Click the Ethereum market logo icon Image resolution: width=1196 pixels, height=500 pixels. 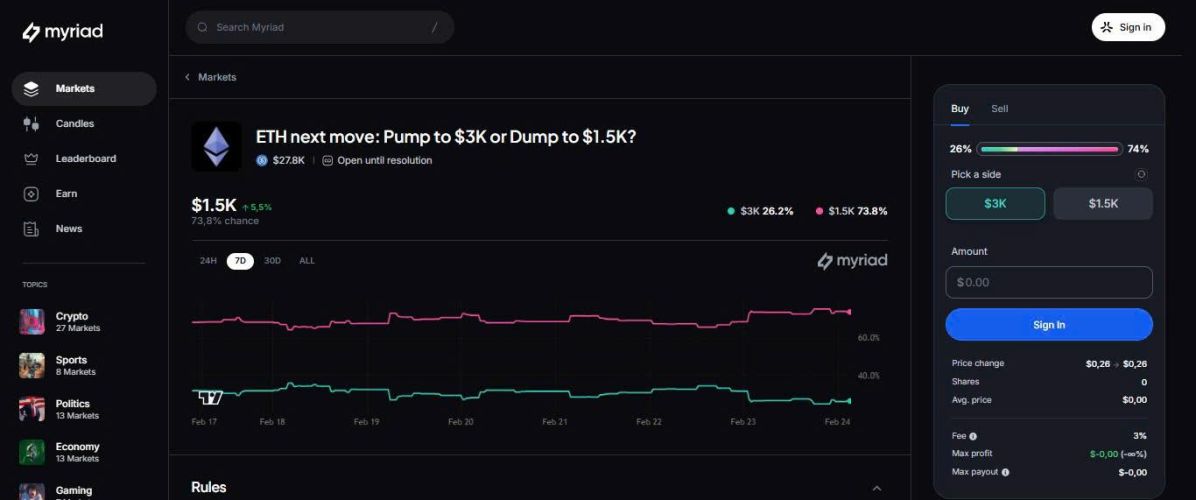coord(216,147)
